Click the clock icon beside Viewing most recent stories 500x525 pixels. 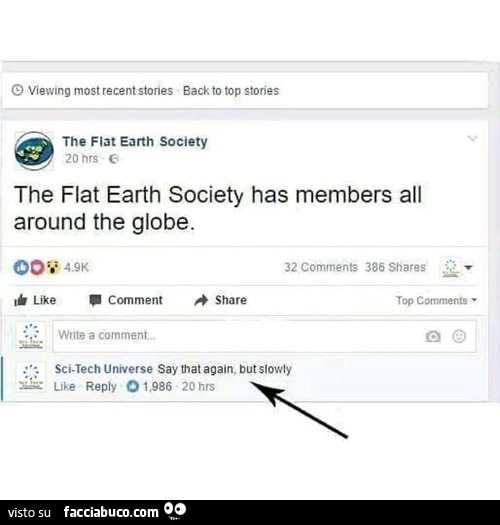(17, 90)
